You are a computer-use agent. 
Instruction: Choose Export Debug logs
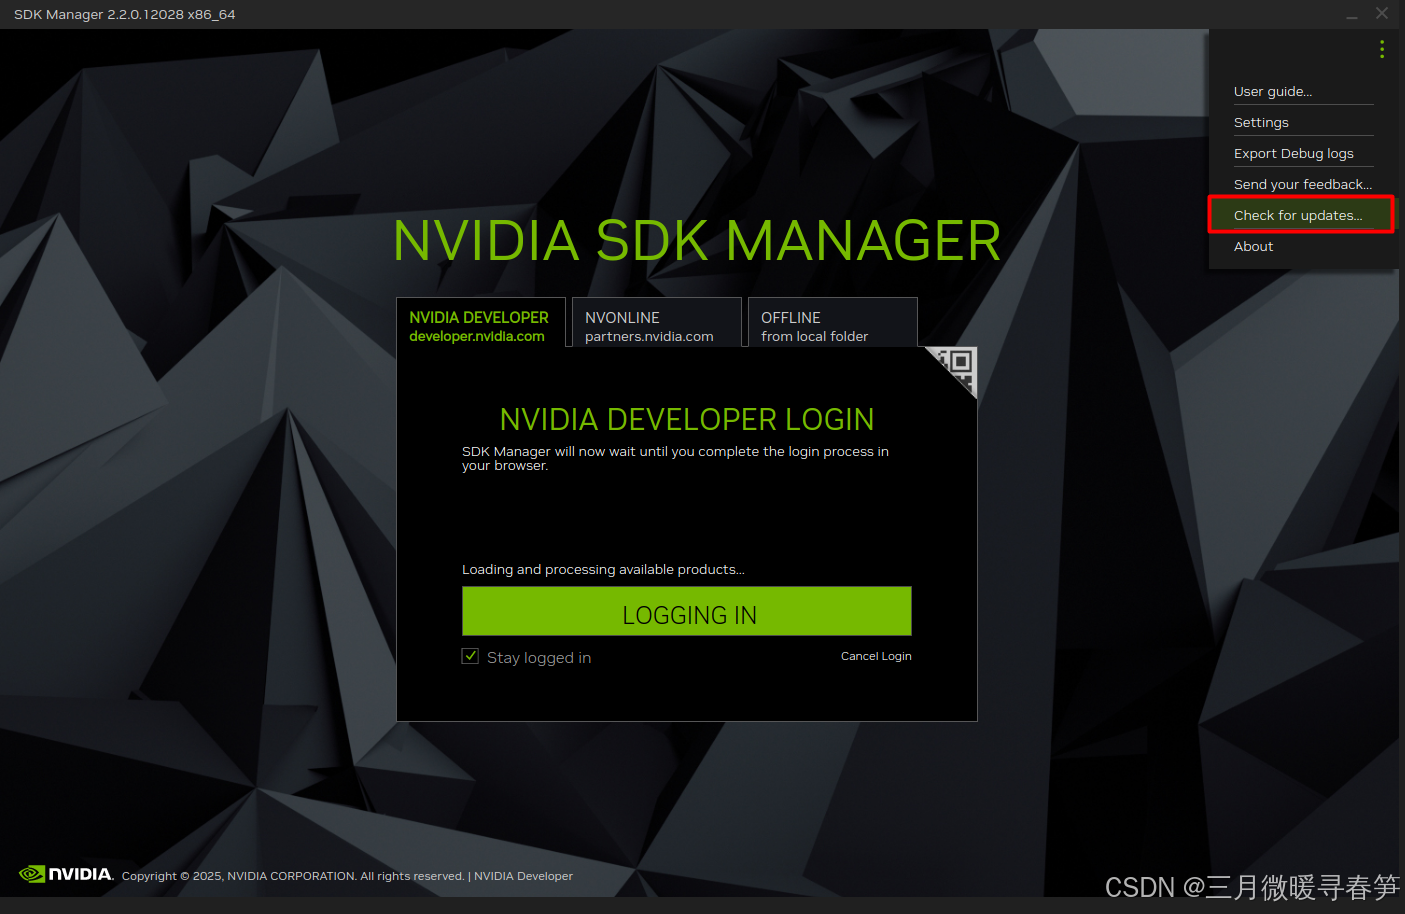point(1294,153)
